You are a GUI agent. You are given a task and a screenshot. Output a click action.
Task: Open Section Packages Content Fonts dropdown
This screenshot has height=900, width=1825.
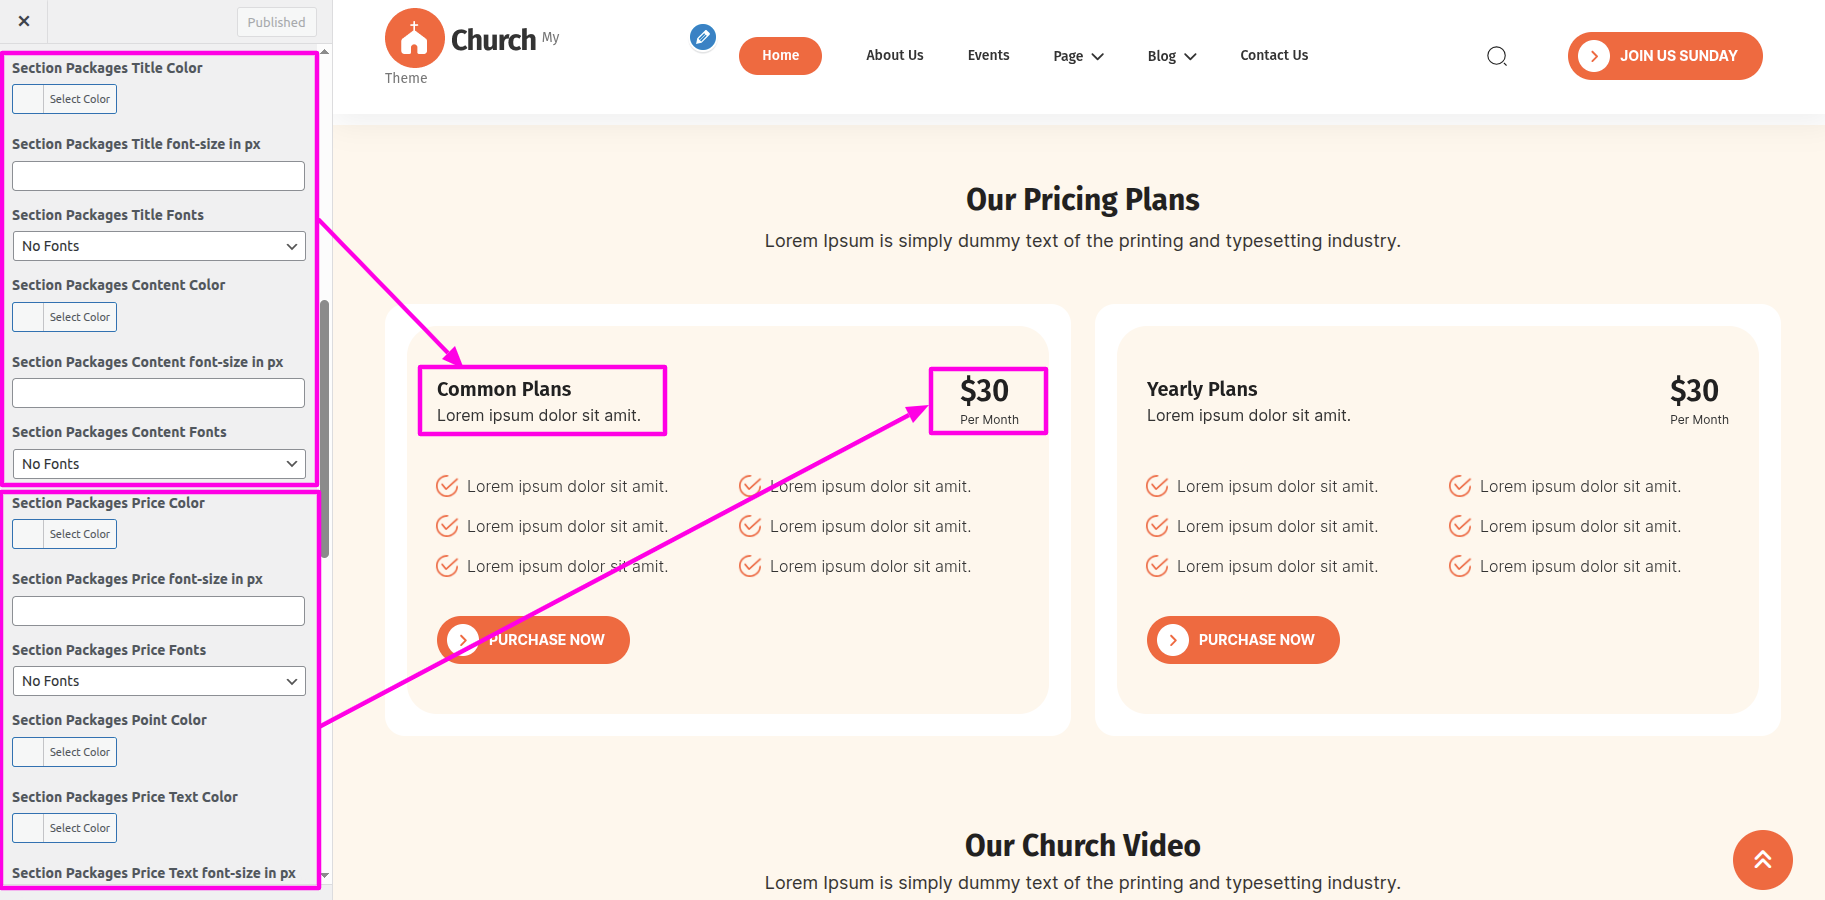[x=159, y=464]
